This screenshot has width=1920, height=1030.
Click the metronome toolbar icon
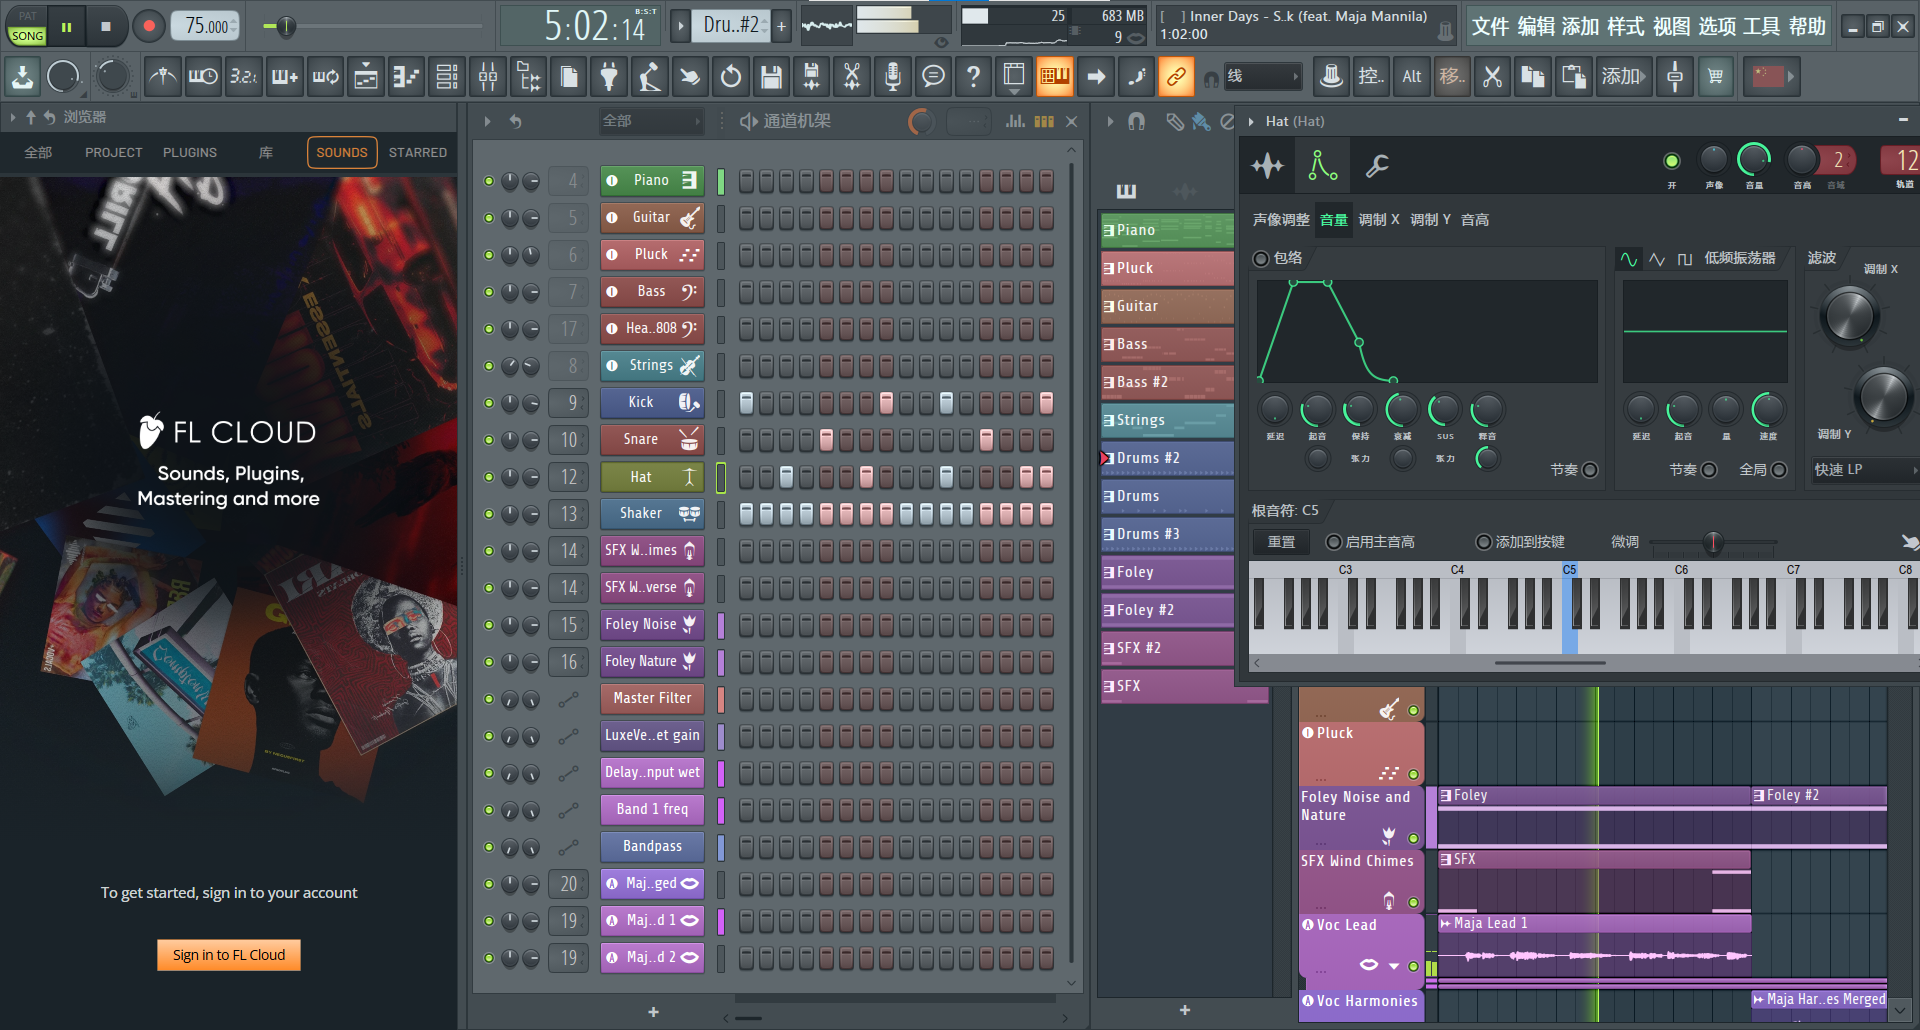163,77
